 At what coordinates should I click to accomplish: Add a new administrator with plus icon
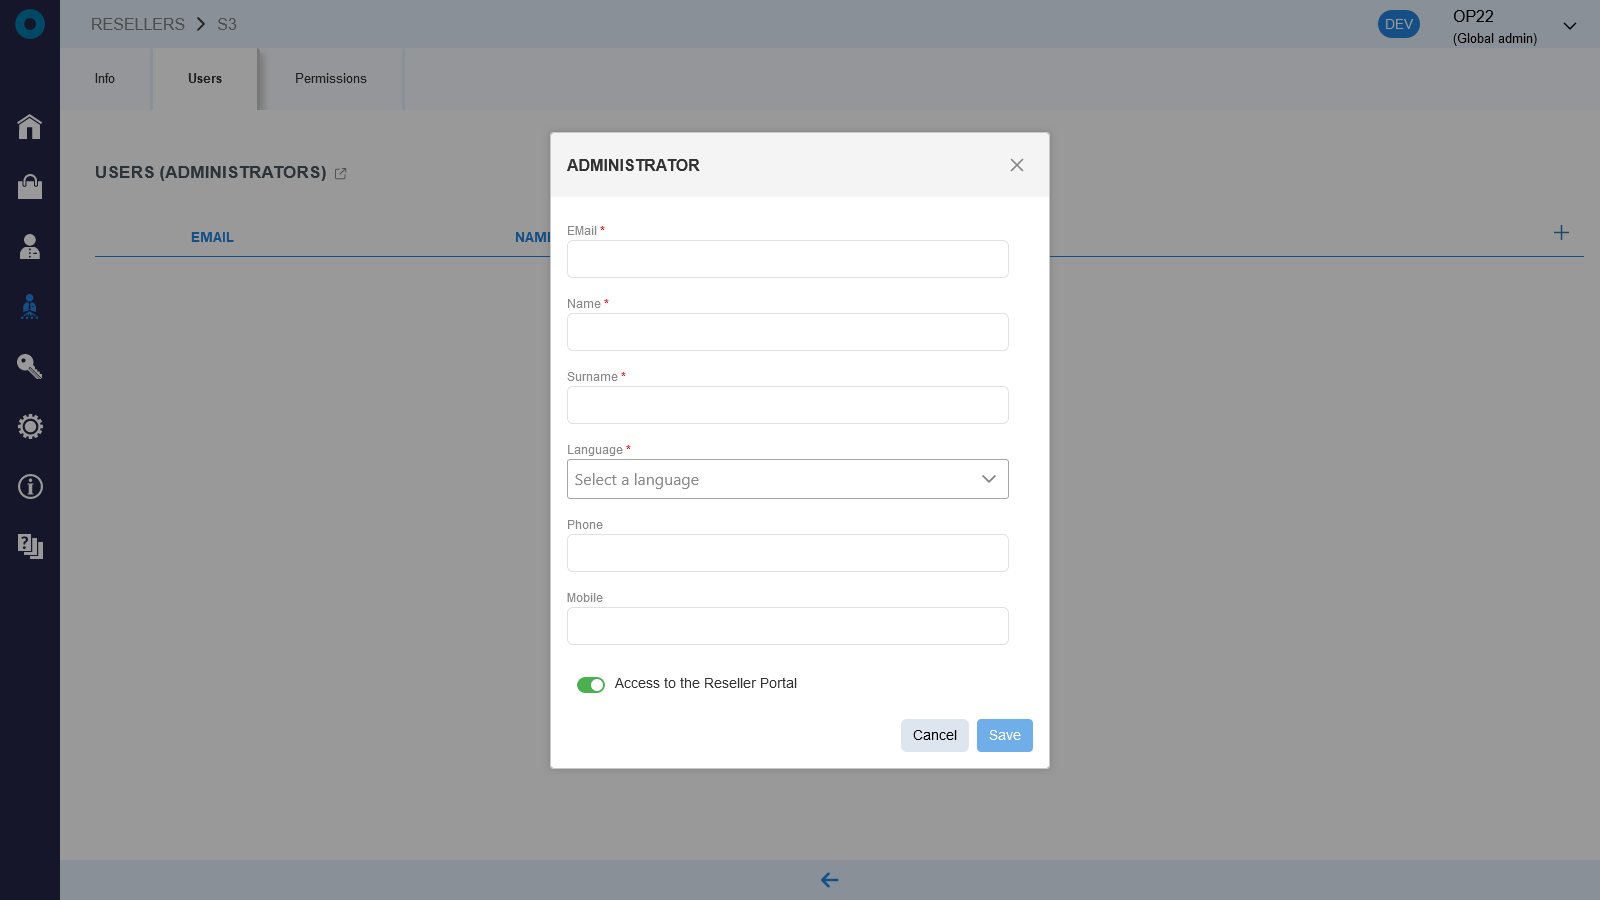(x=1561, y=233)
